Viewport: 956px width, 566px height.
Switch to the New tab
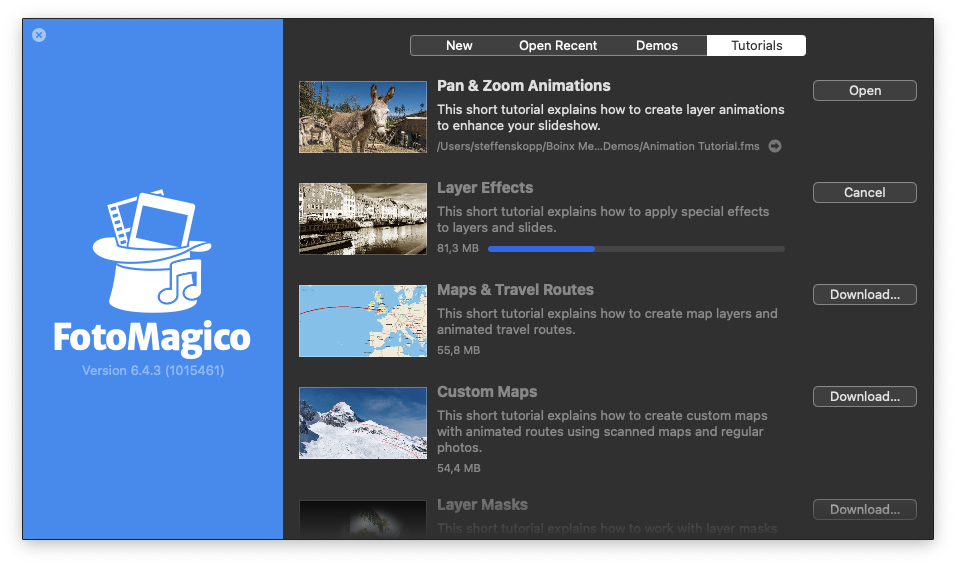click(x=459, y=46)
